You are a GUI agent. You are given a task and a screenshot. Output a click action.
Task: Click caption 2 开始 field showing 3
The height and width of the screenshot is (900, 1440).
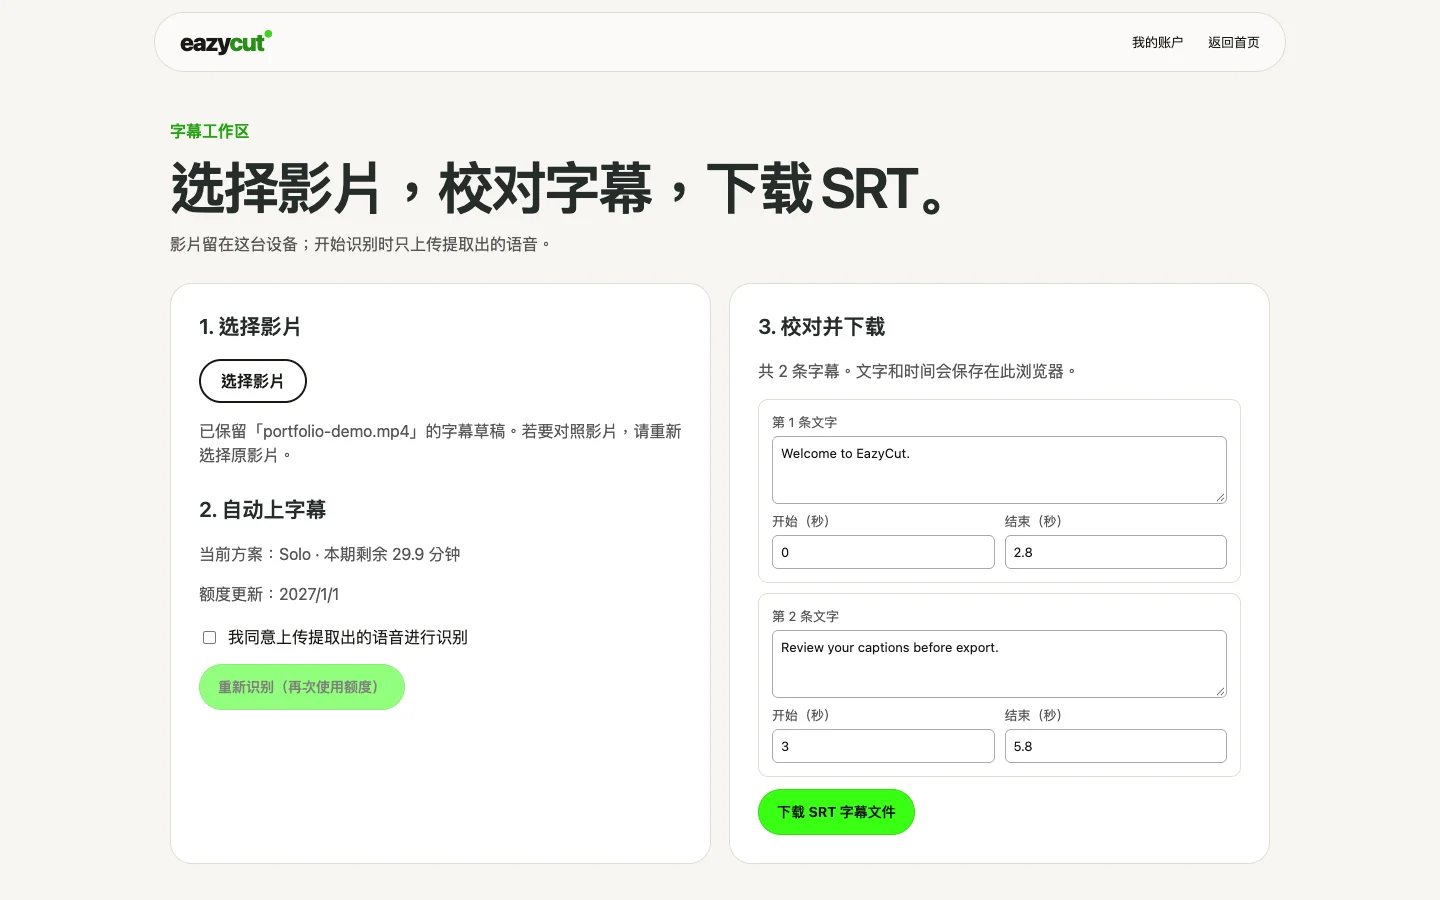point(883,746)
